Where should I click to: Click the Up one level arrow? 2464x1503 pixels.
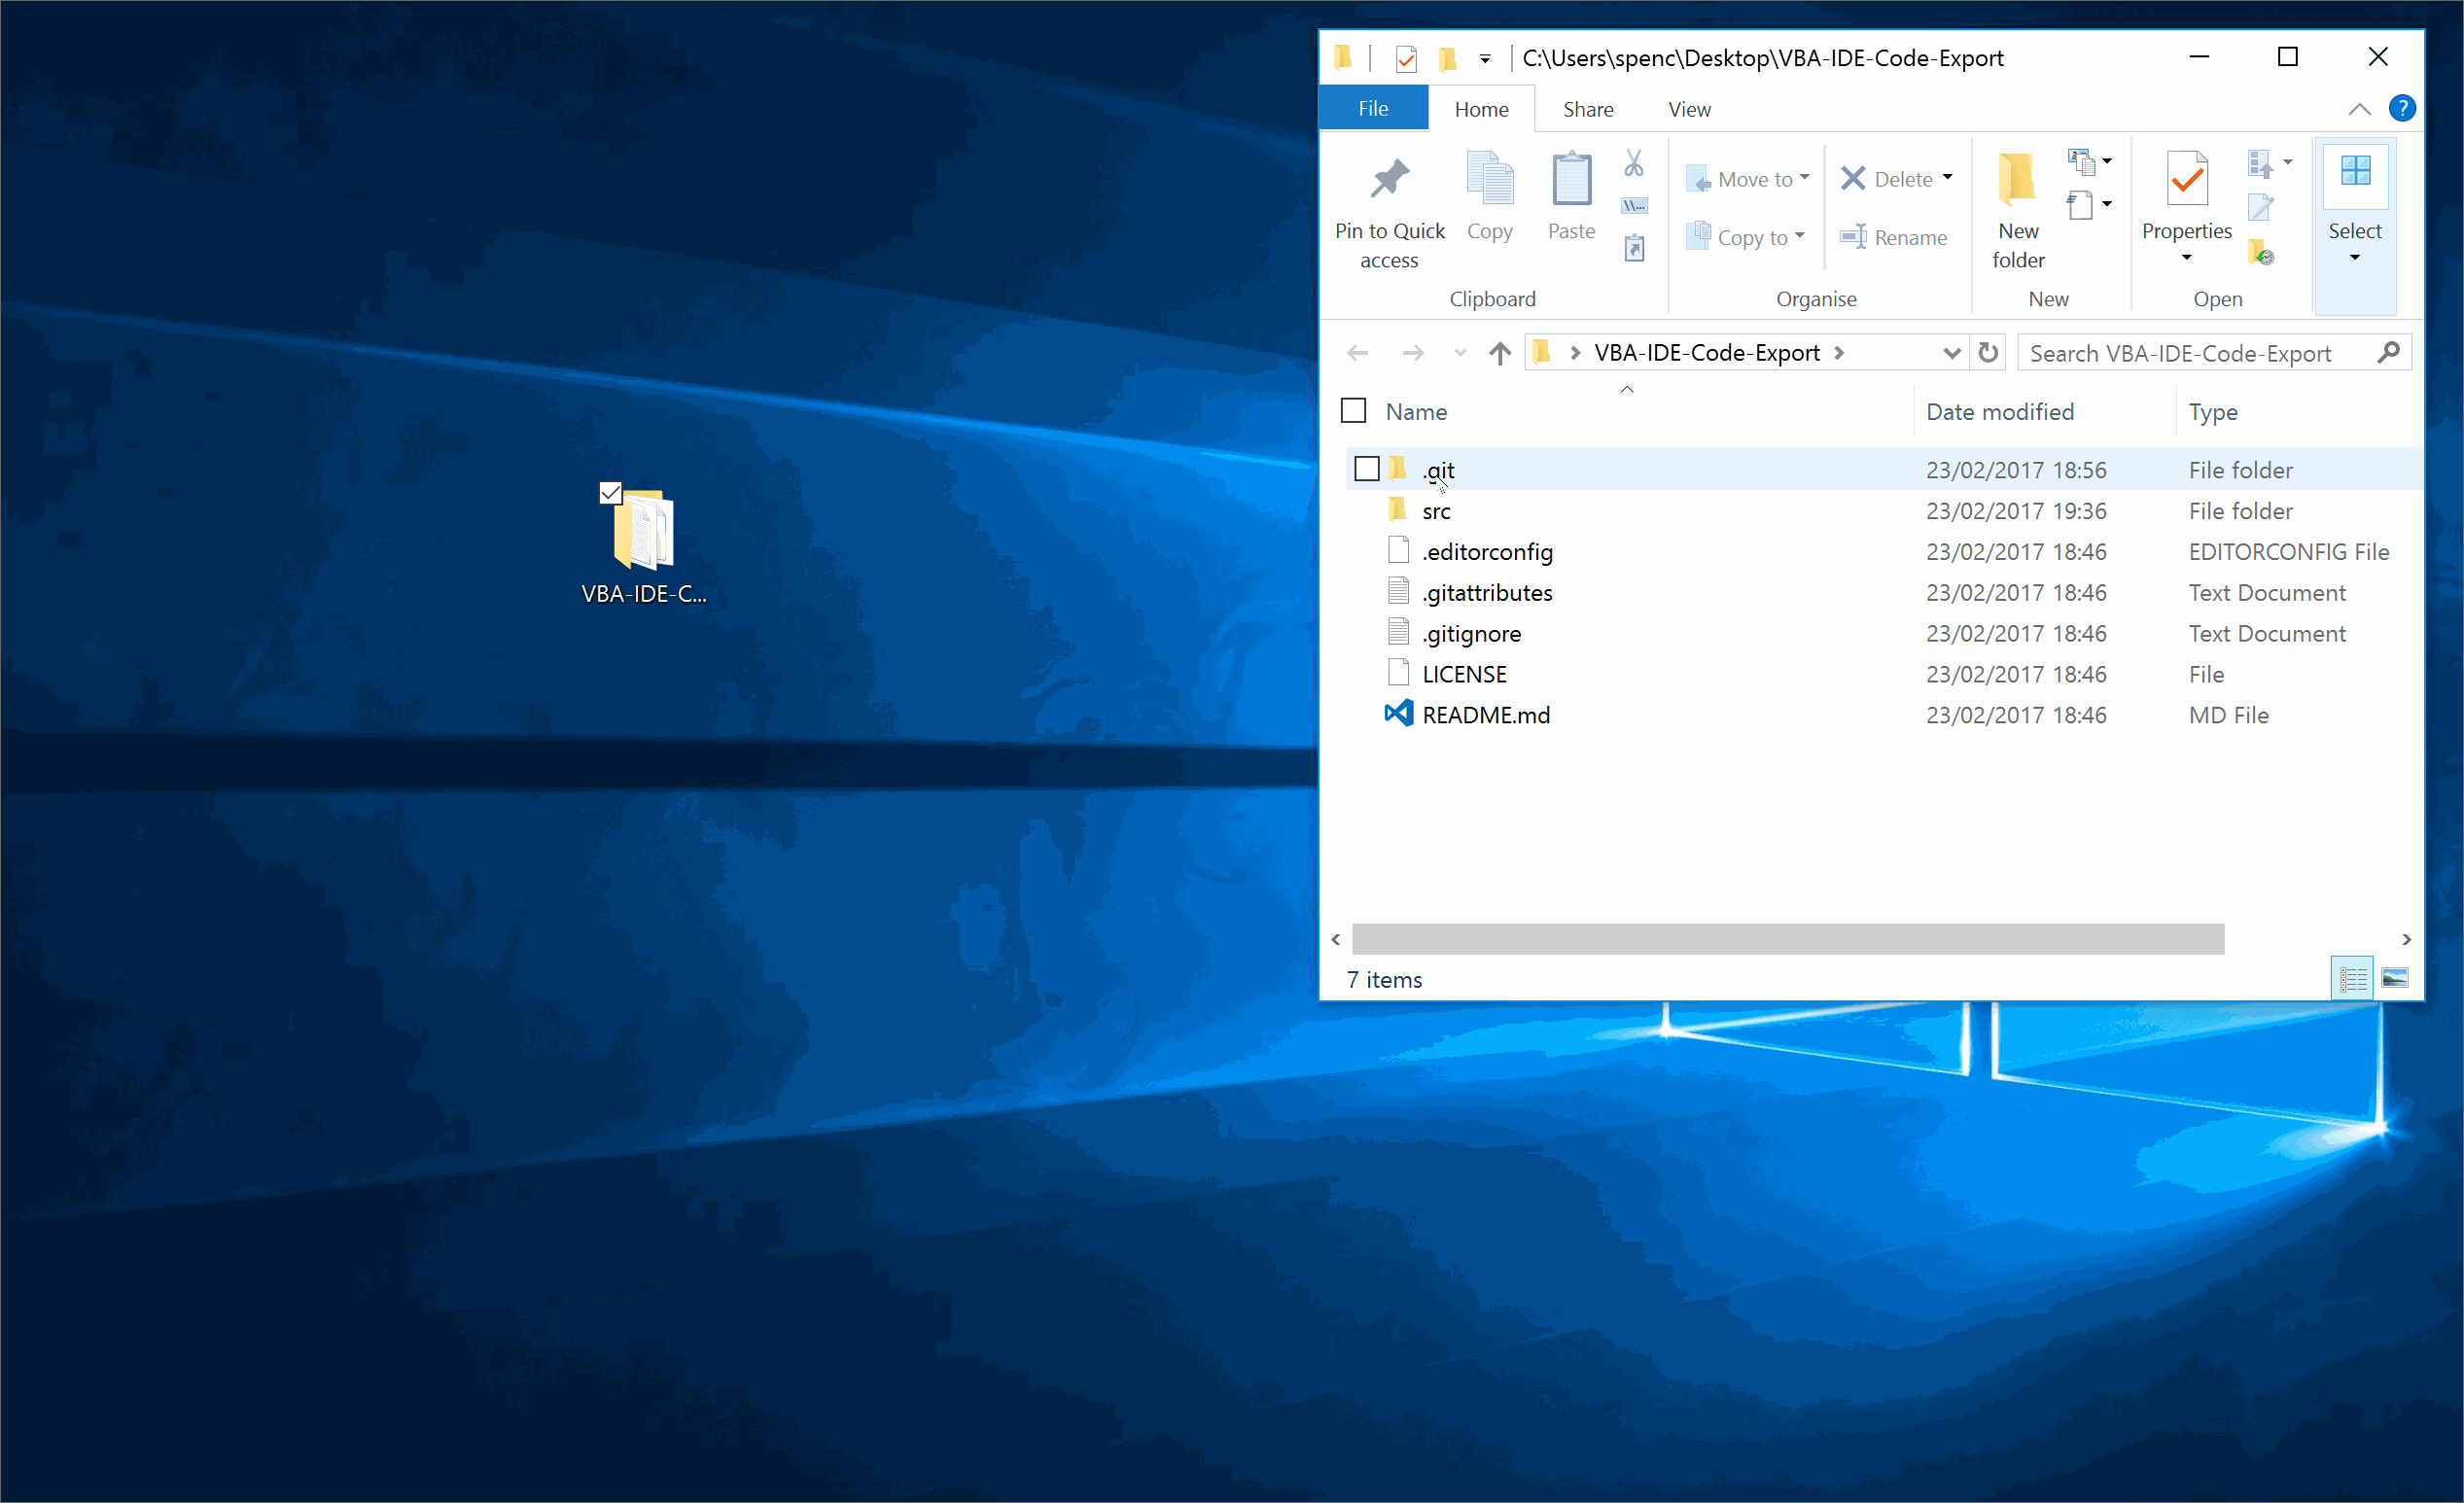pyautogui.click(x=1499, y=353)
